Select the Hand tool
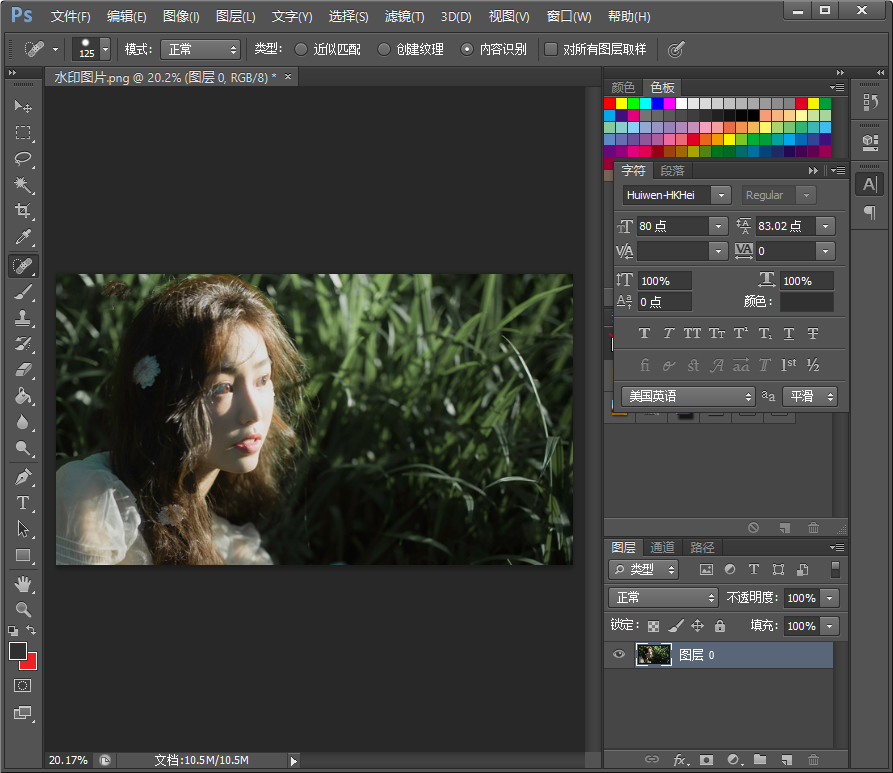The width and height of the screenshot is (893, 773). (x=23, y=583)
